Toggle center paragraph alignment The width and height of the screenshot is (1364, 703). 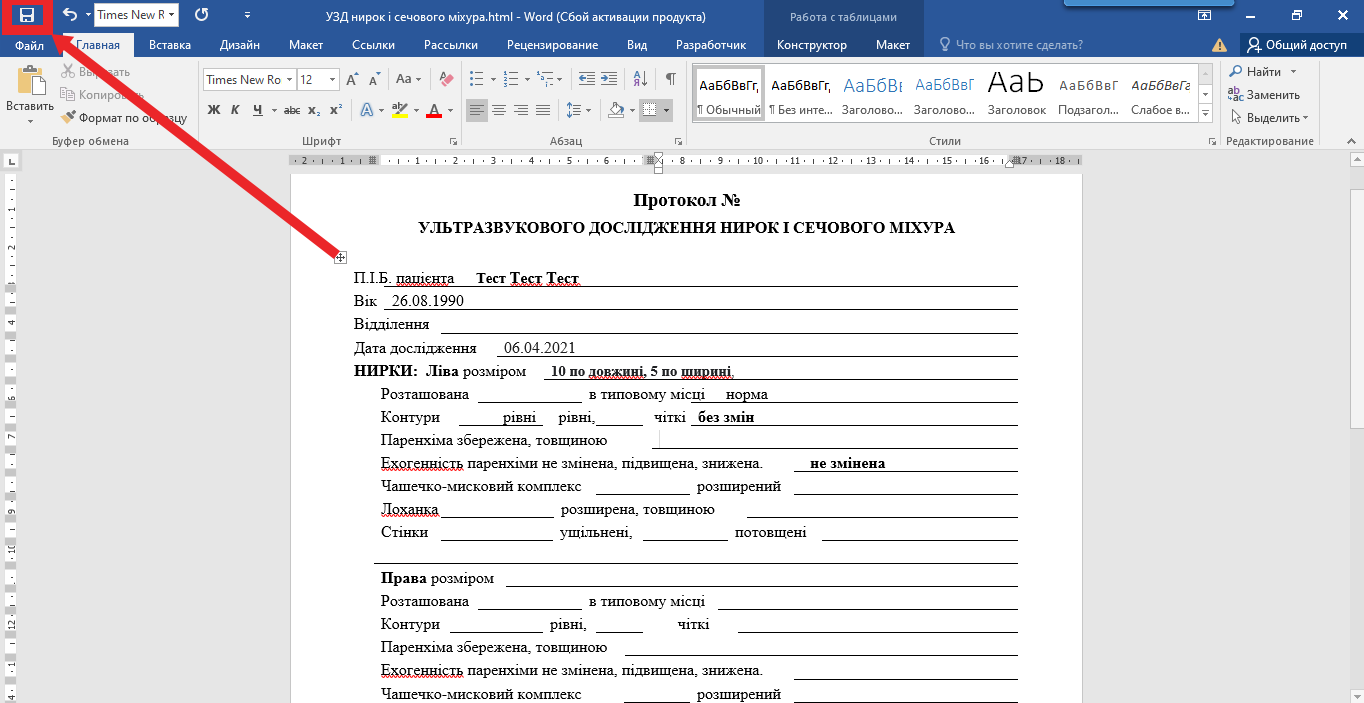tap(499, 110)
